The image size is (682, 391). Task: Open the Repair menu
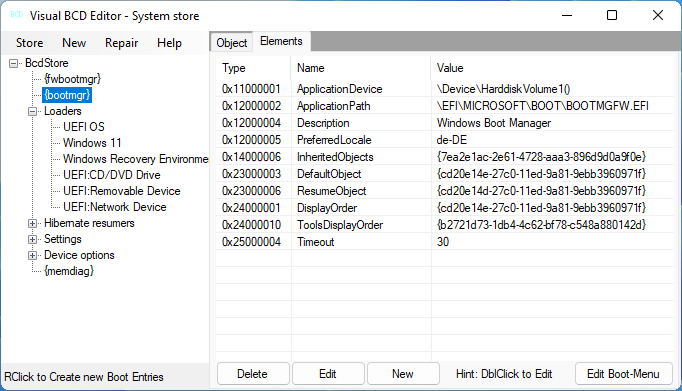[x=121, y=43]
